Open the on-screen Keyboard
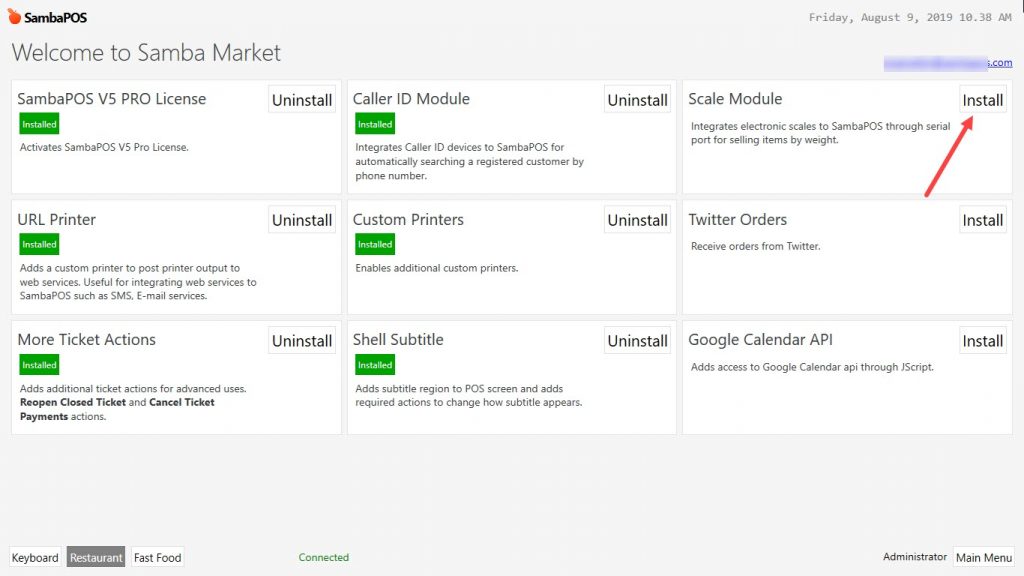Screen dimensions: 1024x576 35,557
